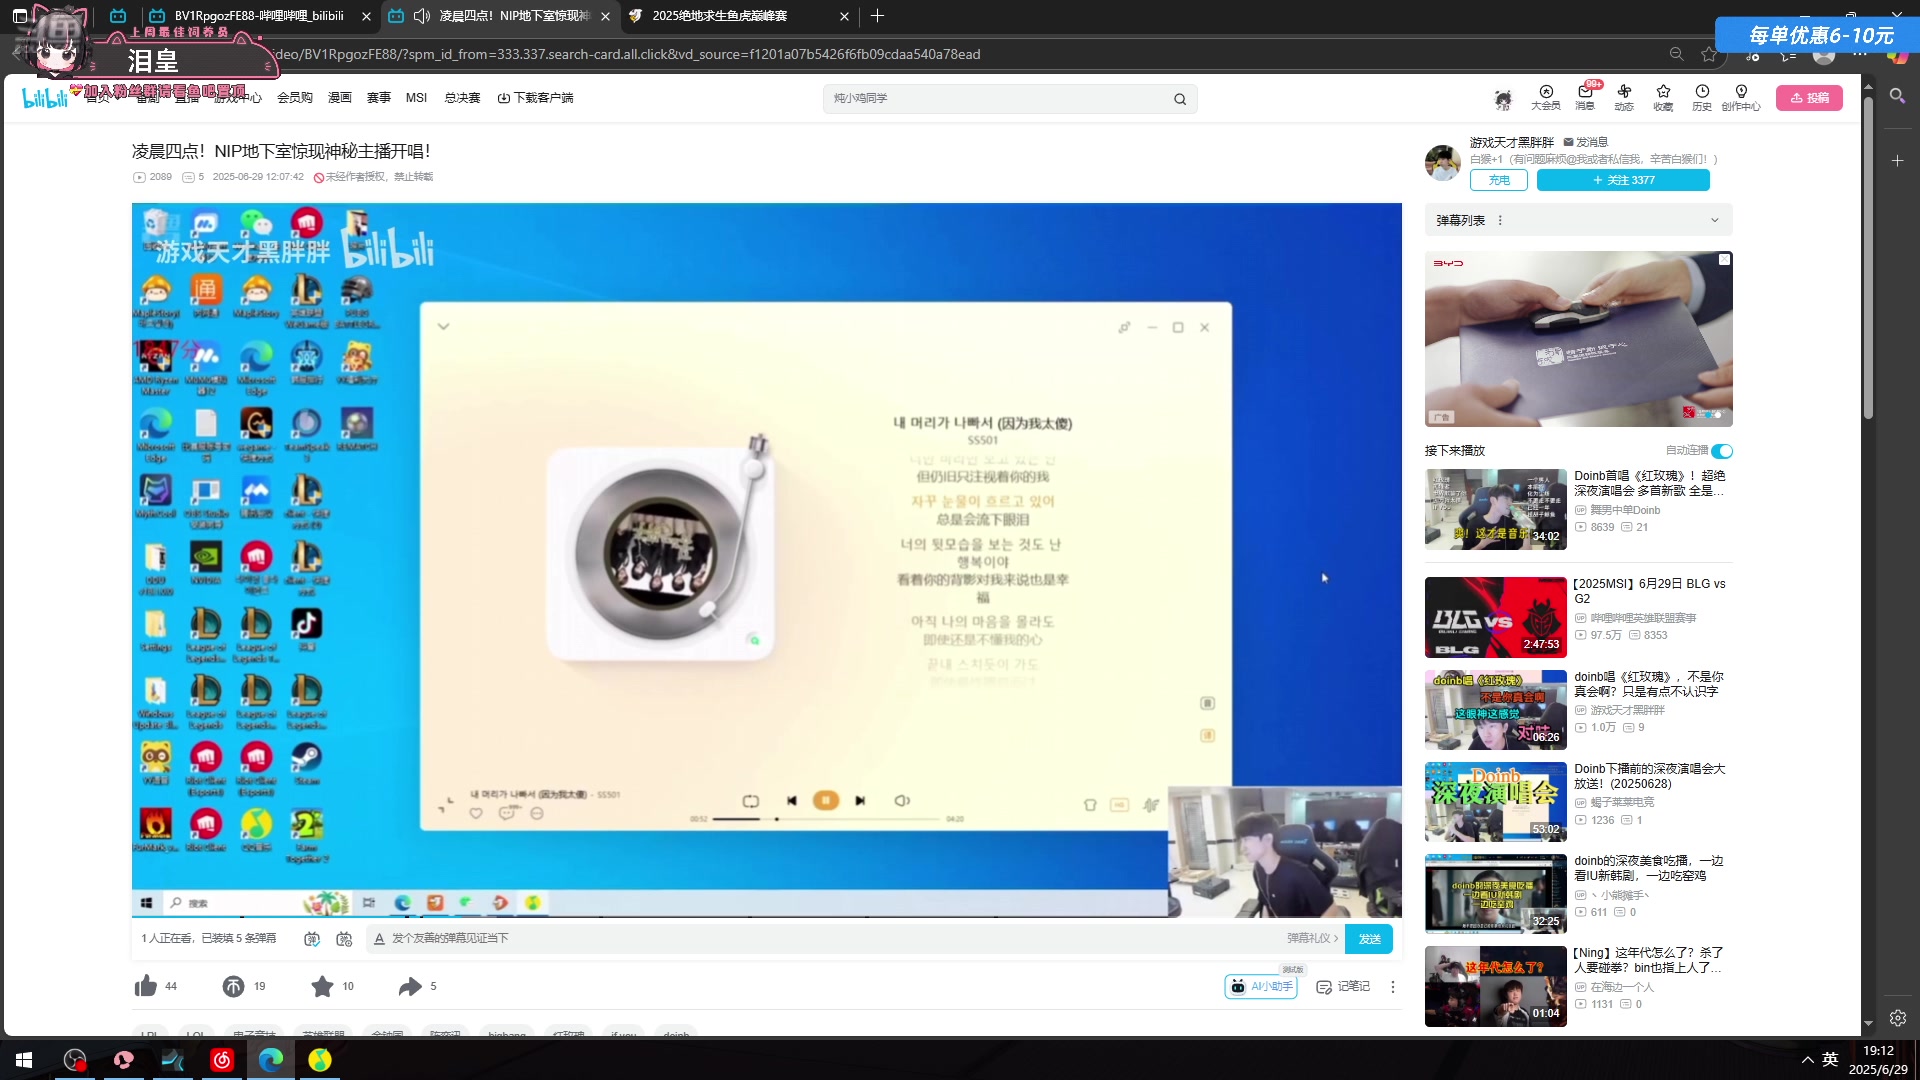Image resolution: width=1920 pixels, height=1080 pixels.
Task: Open the 收藏 favorites icon in header
Action: point(1663,97)
